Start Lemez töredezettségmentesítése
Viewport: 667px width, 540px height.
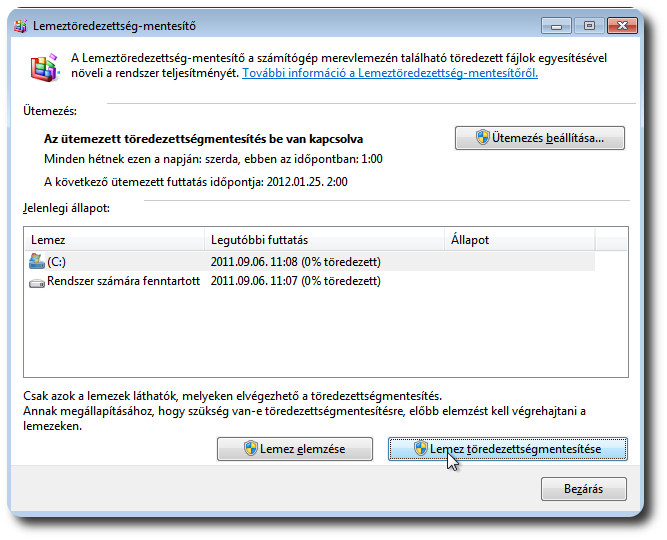point(507,449)
